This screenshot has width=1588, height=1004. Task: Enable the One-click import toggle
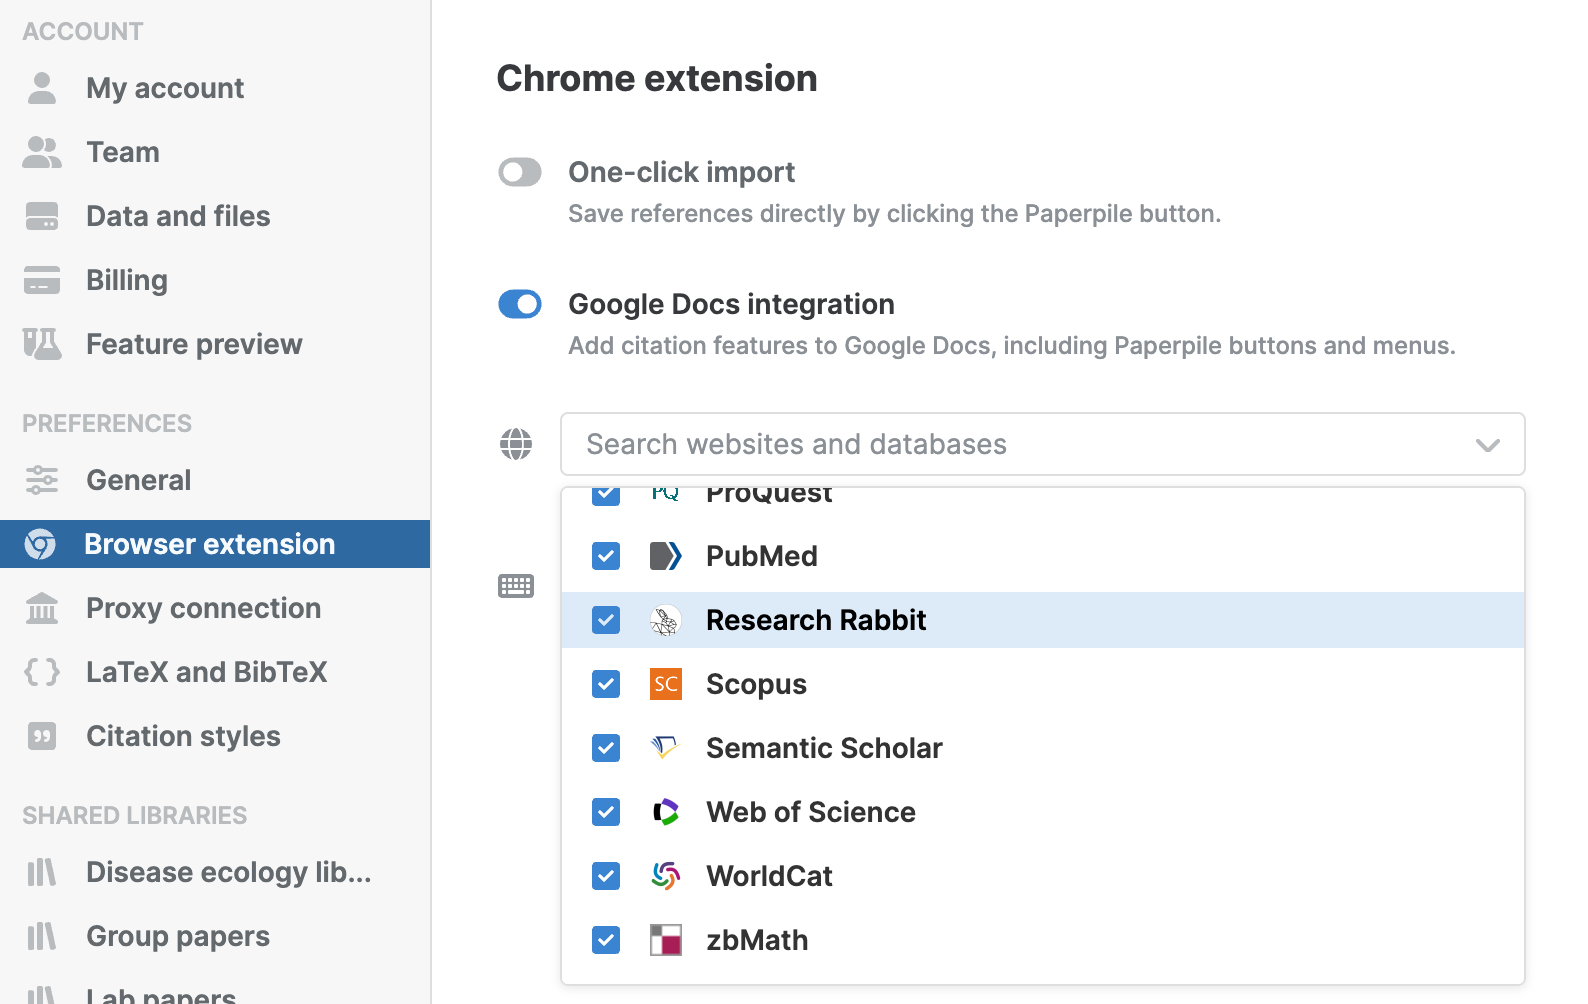click(520, 172)
